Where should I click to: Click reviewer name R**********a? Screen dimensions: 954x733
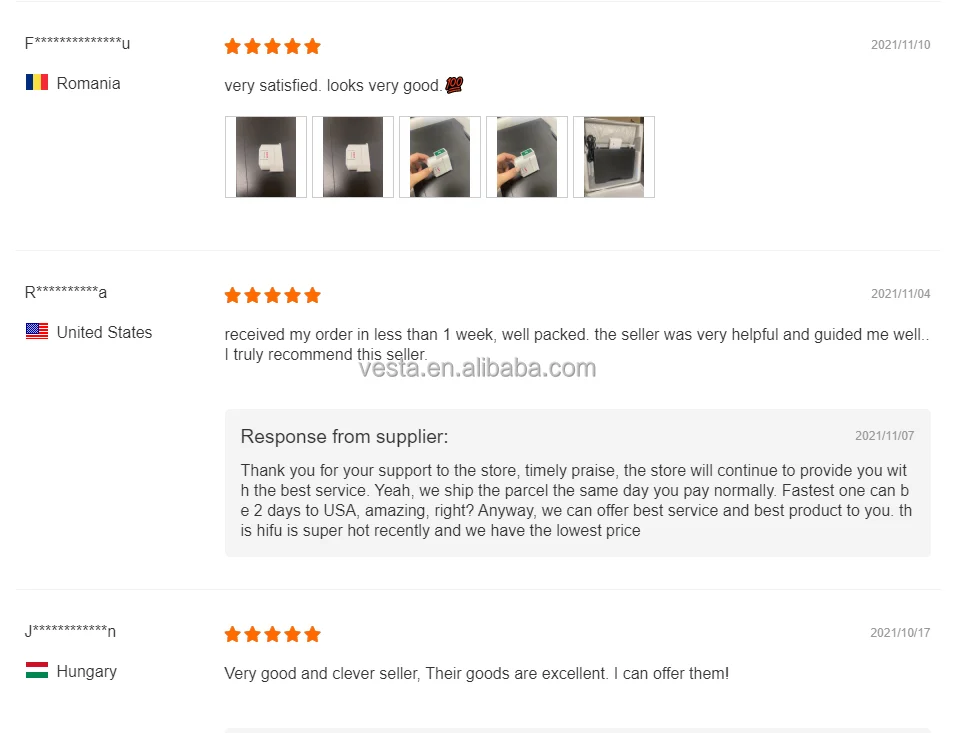66,292
